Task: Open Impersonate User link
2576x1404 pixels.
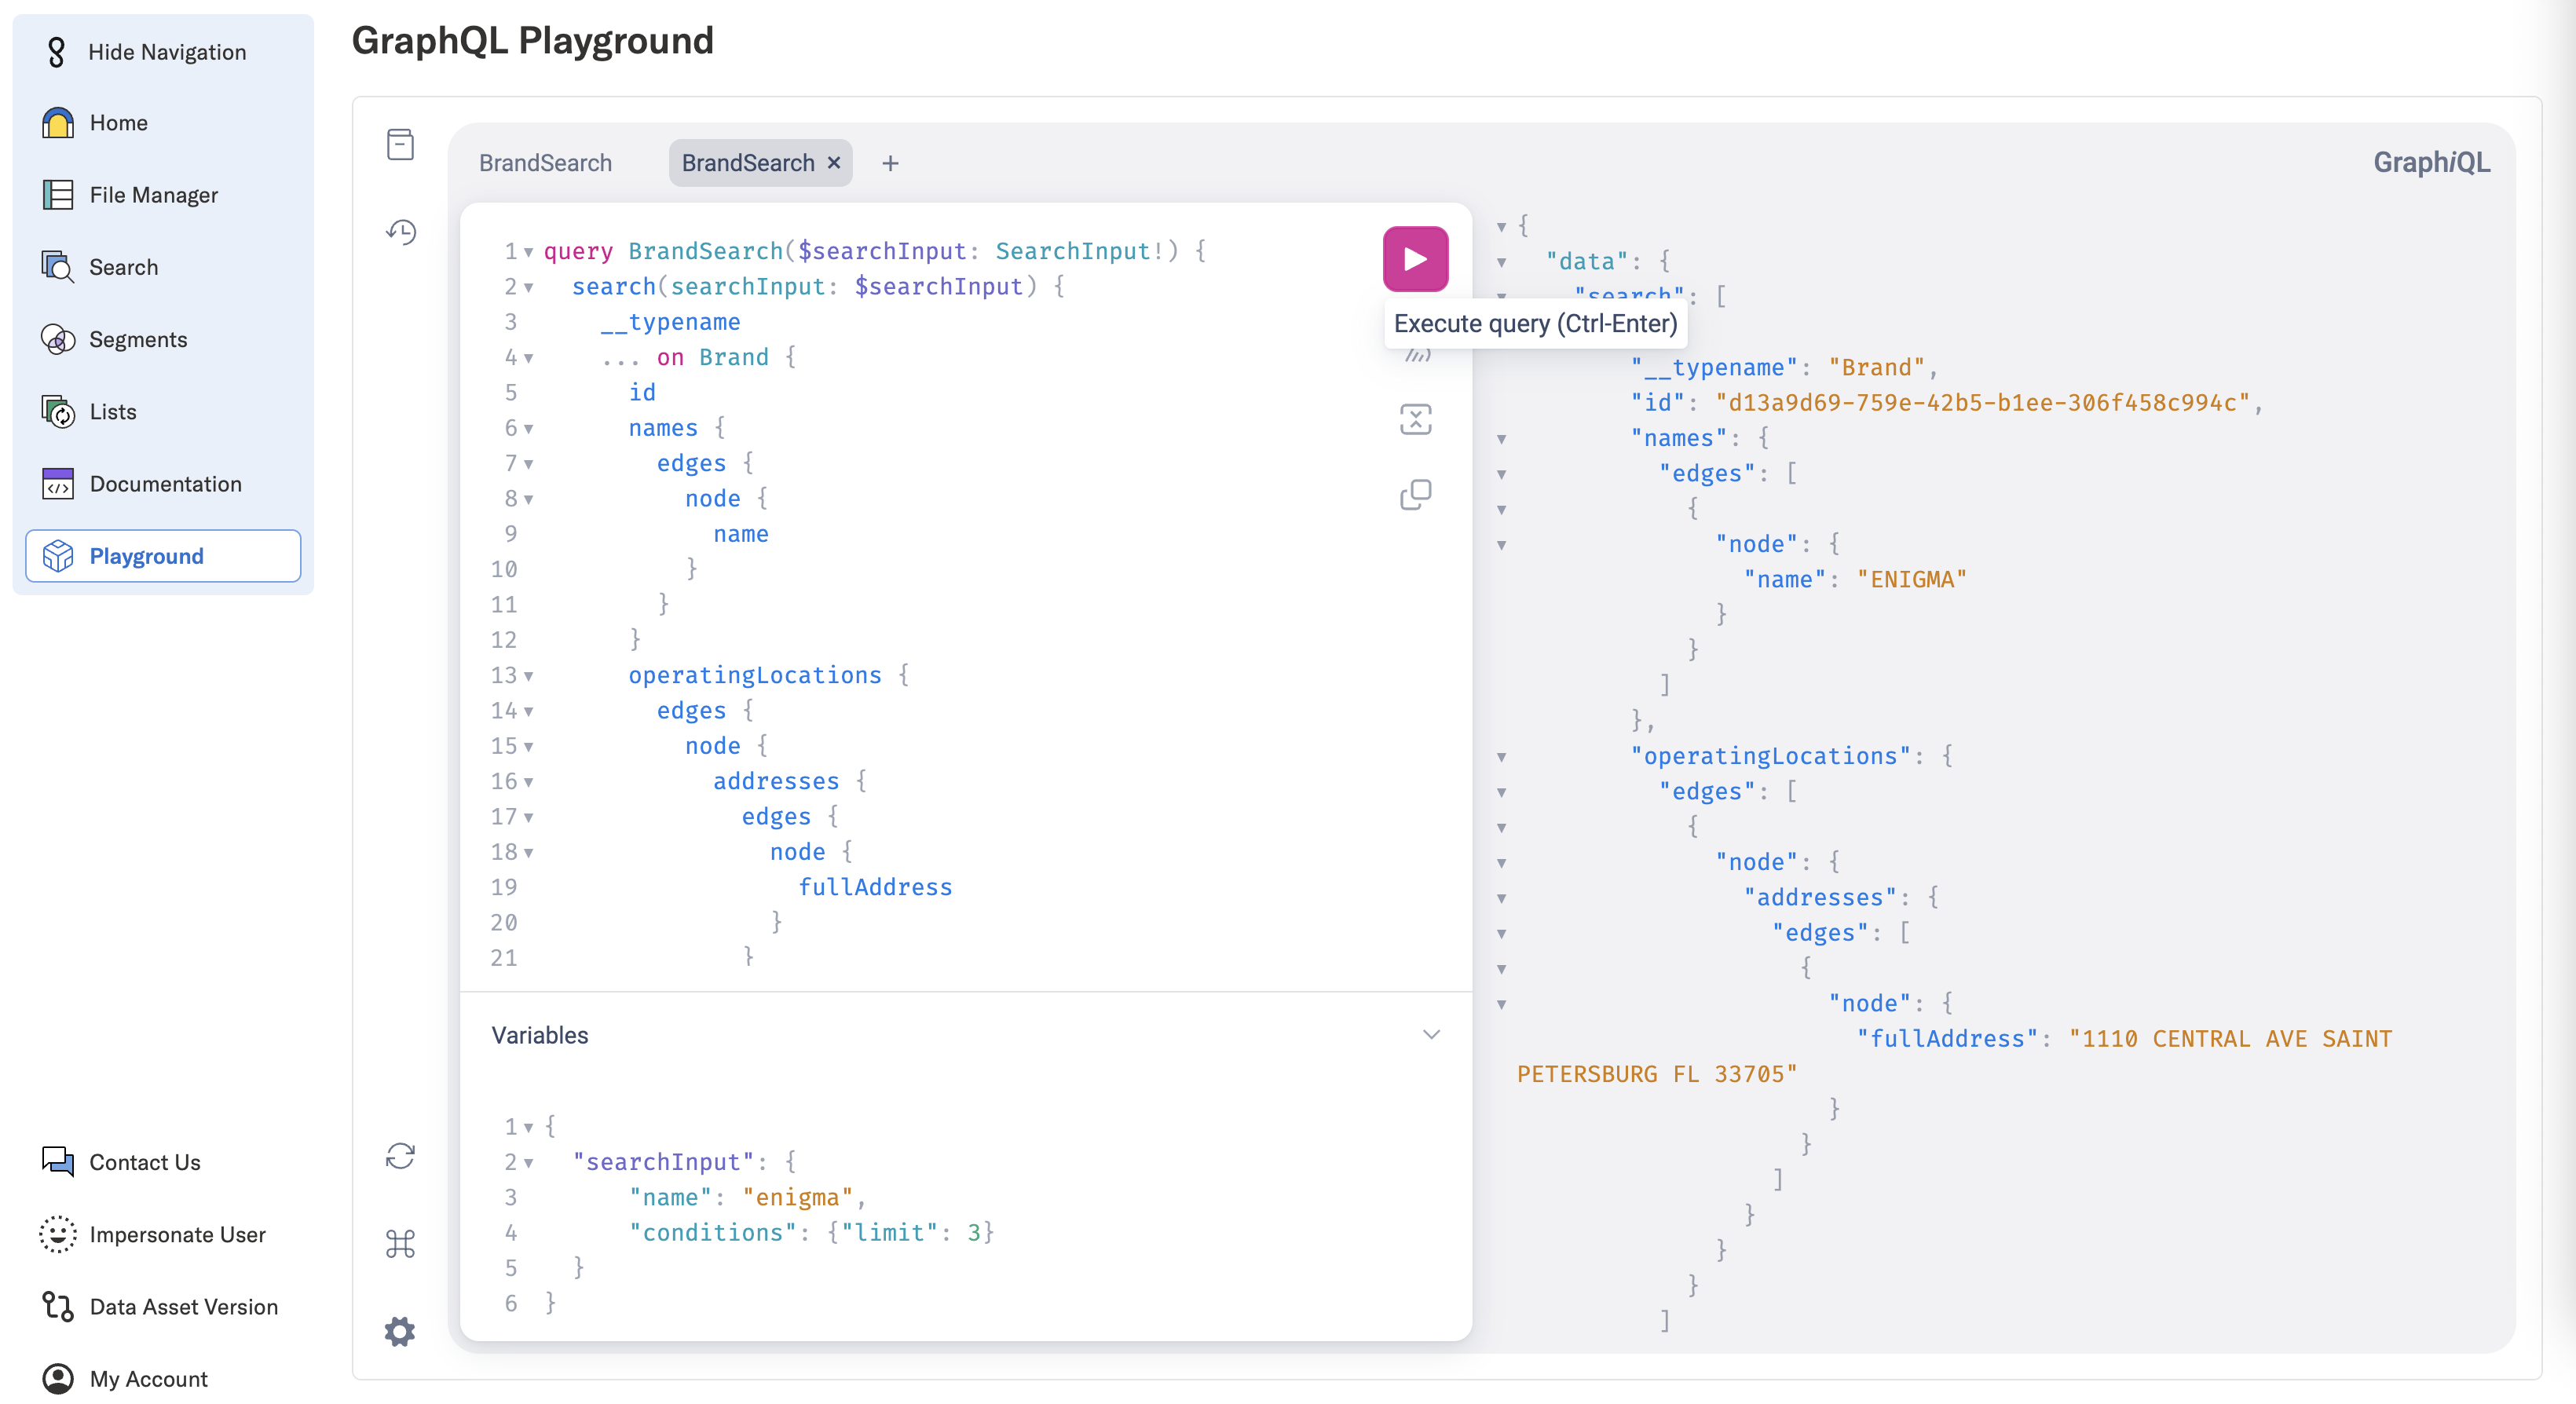Action: [177, 1234]
